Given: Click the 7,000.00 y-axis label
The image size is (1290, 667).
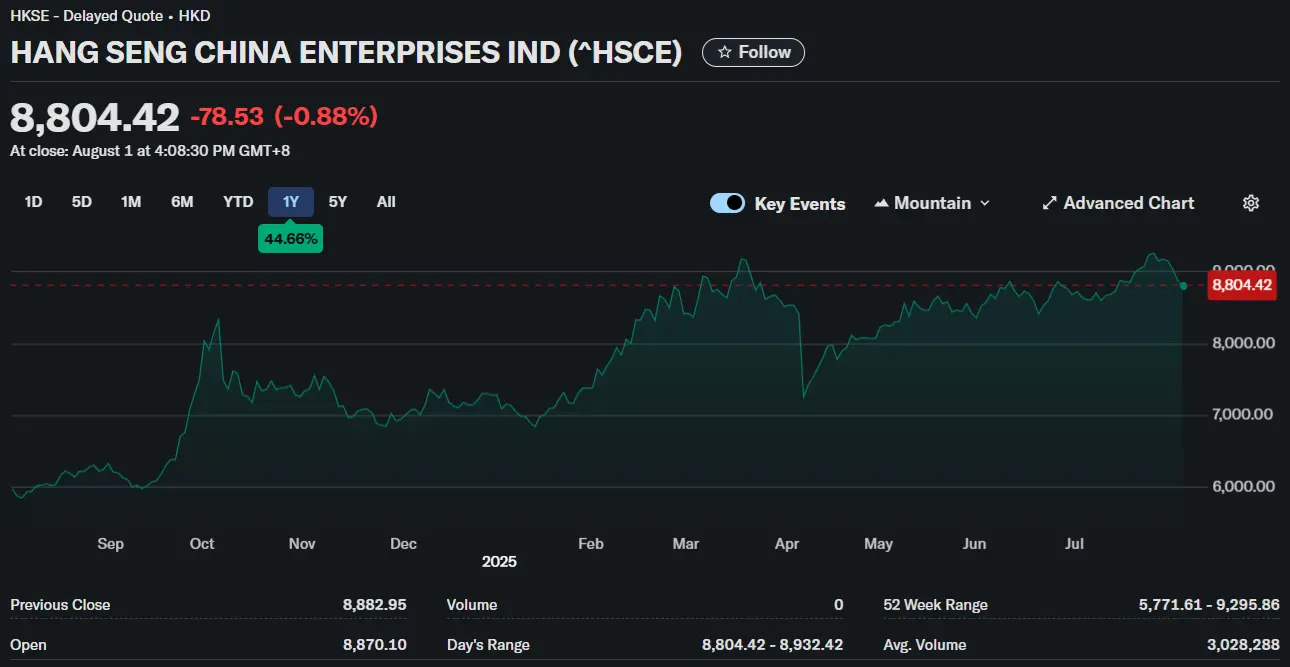Looking at the screenshot, I should (x=1243, y=414).
